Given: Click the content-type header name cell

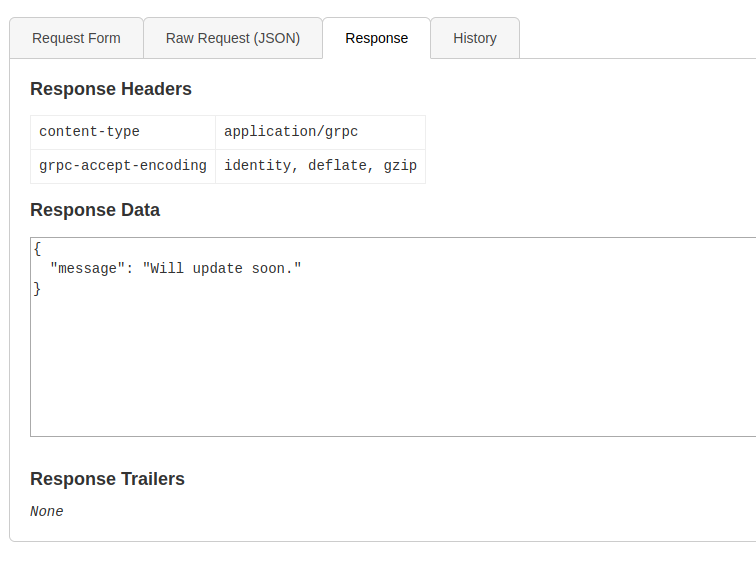Looking at the screenshot, I should click(90, 132).
